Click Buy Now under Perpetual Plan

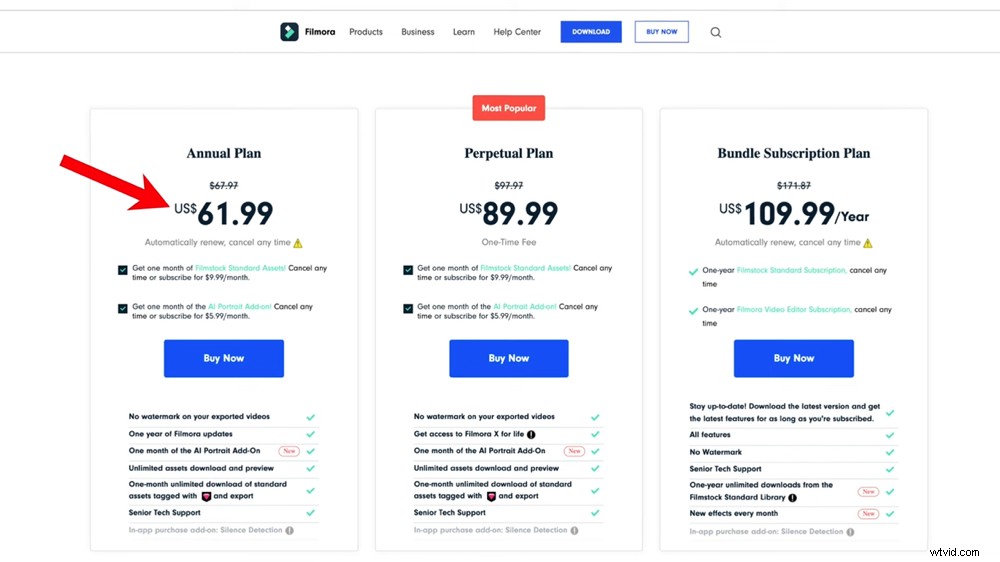pyautogui.click(x=509, y=358)
